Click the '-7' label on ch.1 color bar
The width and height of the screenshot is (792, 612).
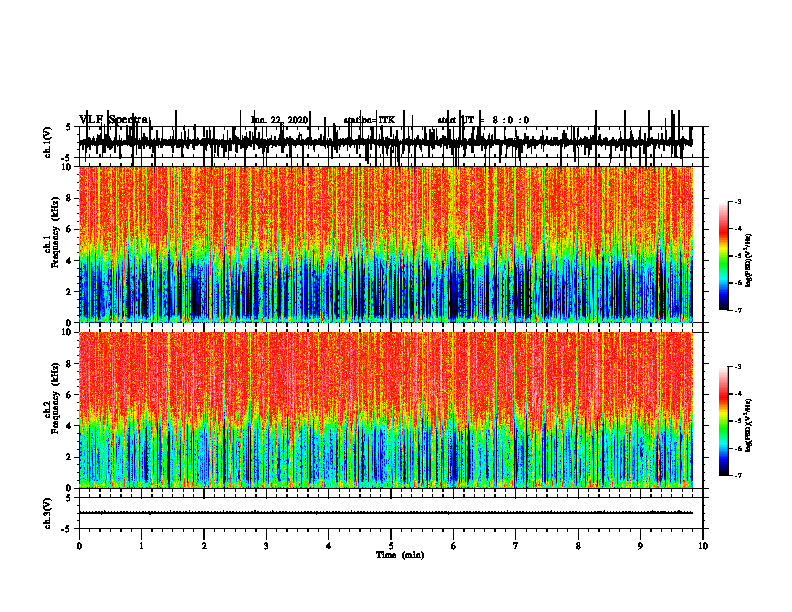point(738,310)
